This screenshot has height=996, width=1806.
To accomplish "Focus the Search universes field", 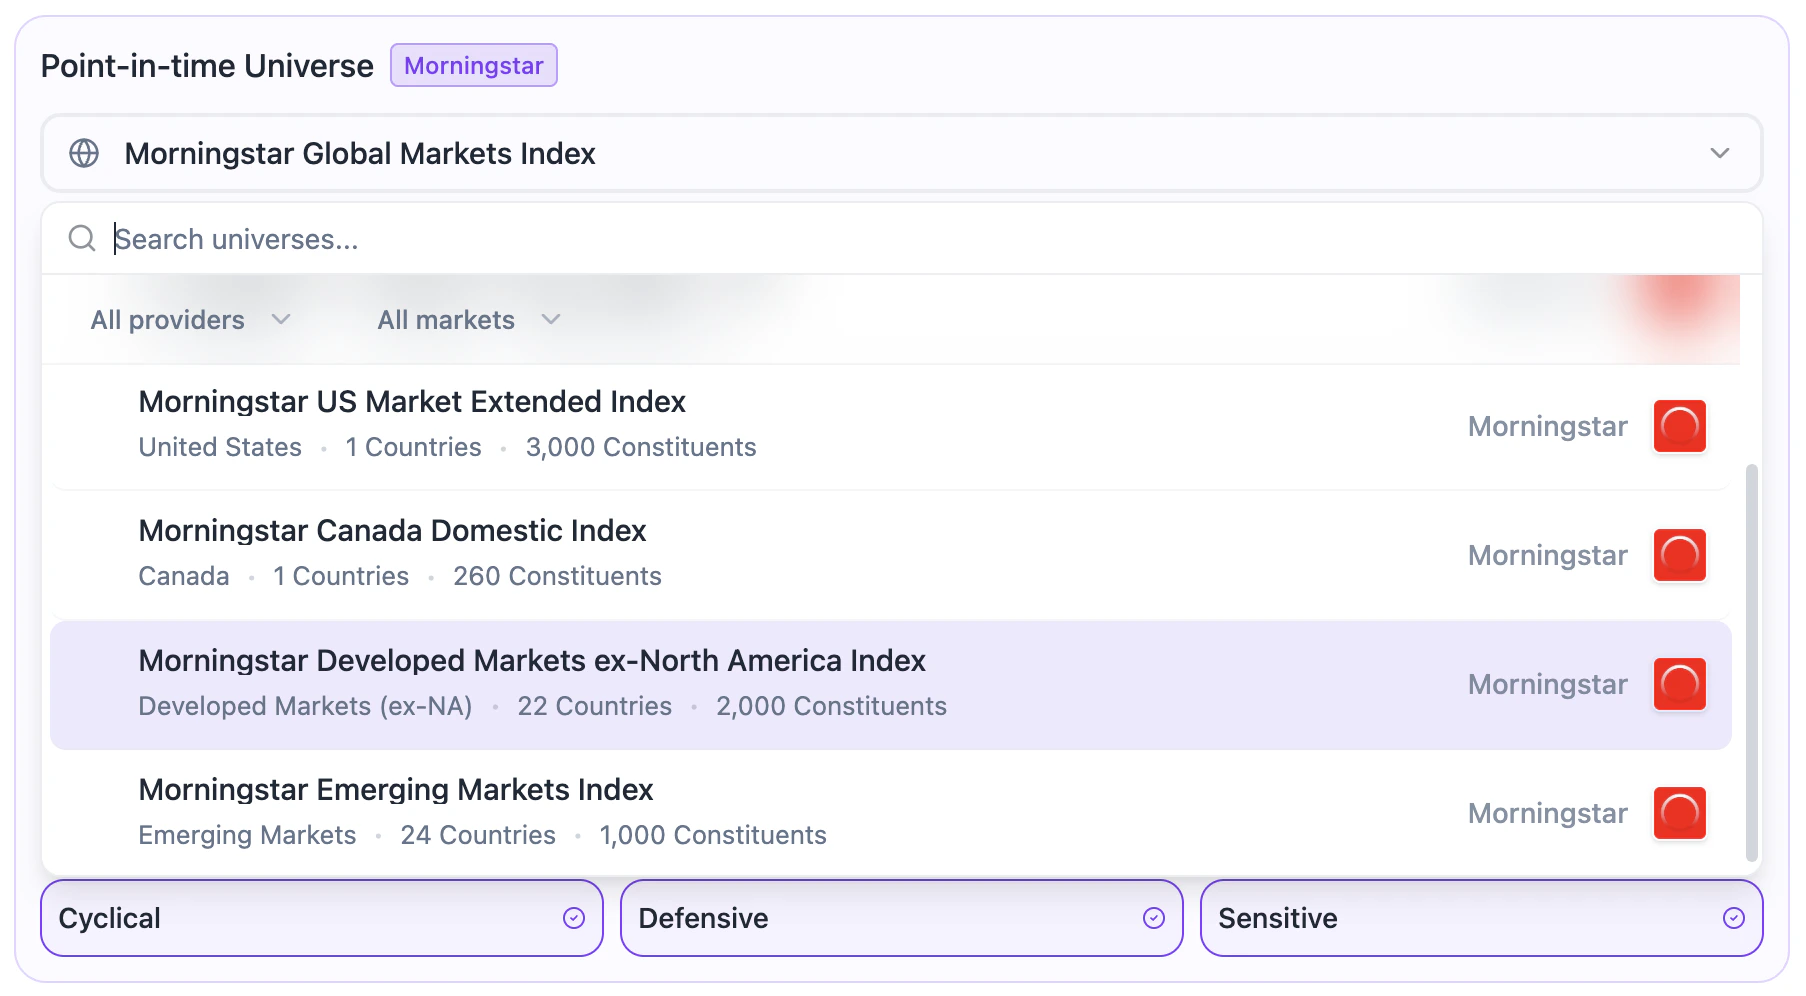I will tap(902, 239).
